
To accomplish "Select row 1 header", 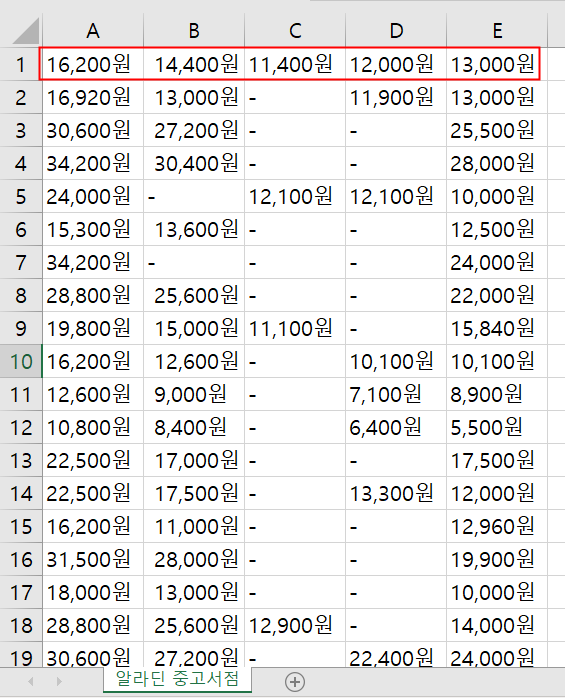I will (21, 64).
